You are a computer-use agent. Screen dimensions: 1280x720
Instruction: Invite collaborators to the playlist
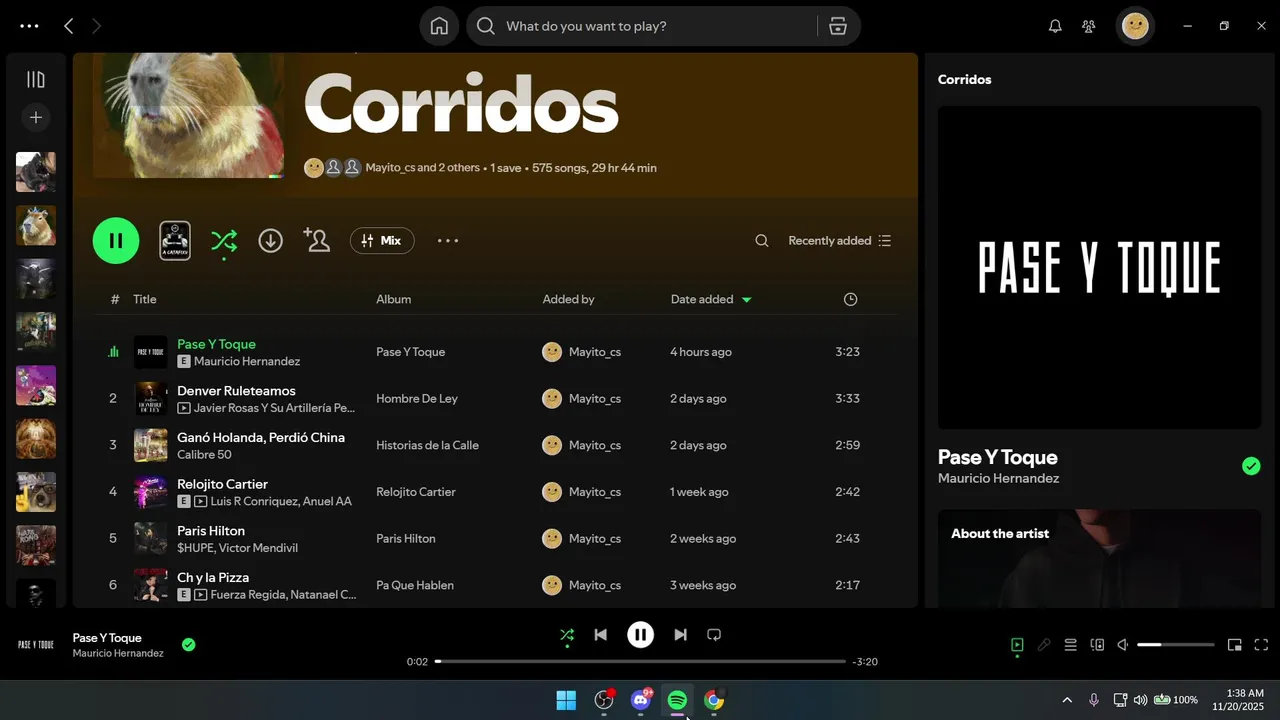(317, 240)
